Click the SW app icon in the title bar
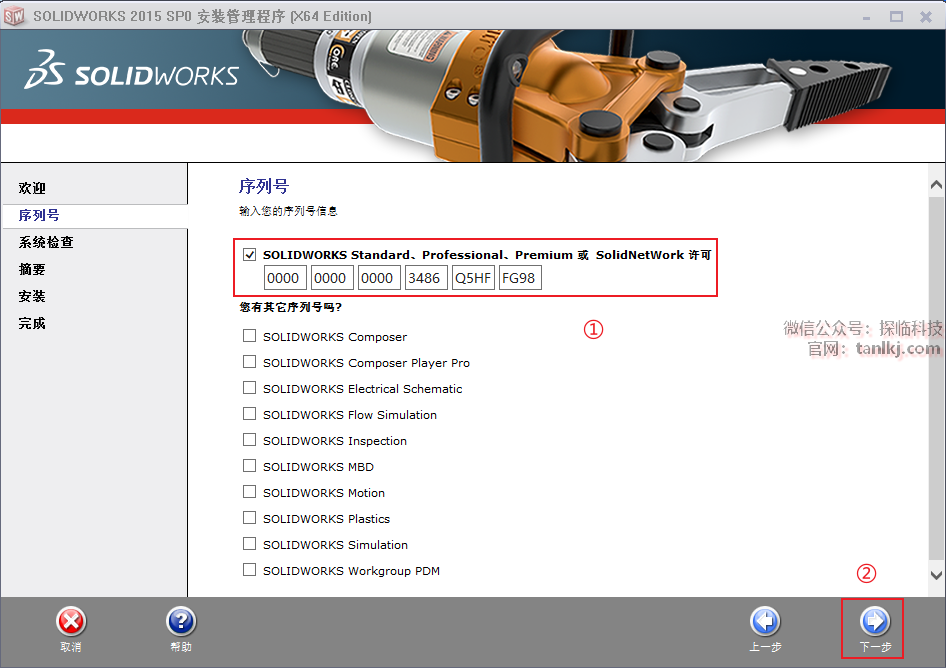Viewport: 946px width, 668px height. [14, 16]
